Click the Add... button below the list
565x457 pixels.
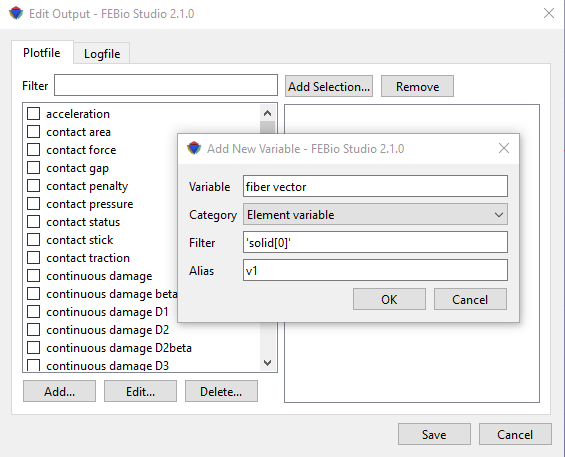[x=59, y=391]
